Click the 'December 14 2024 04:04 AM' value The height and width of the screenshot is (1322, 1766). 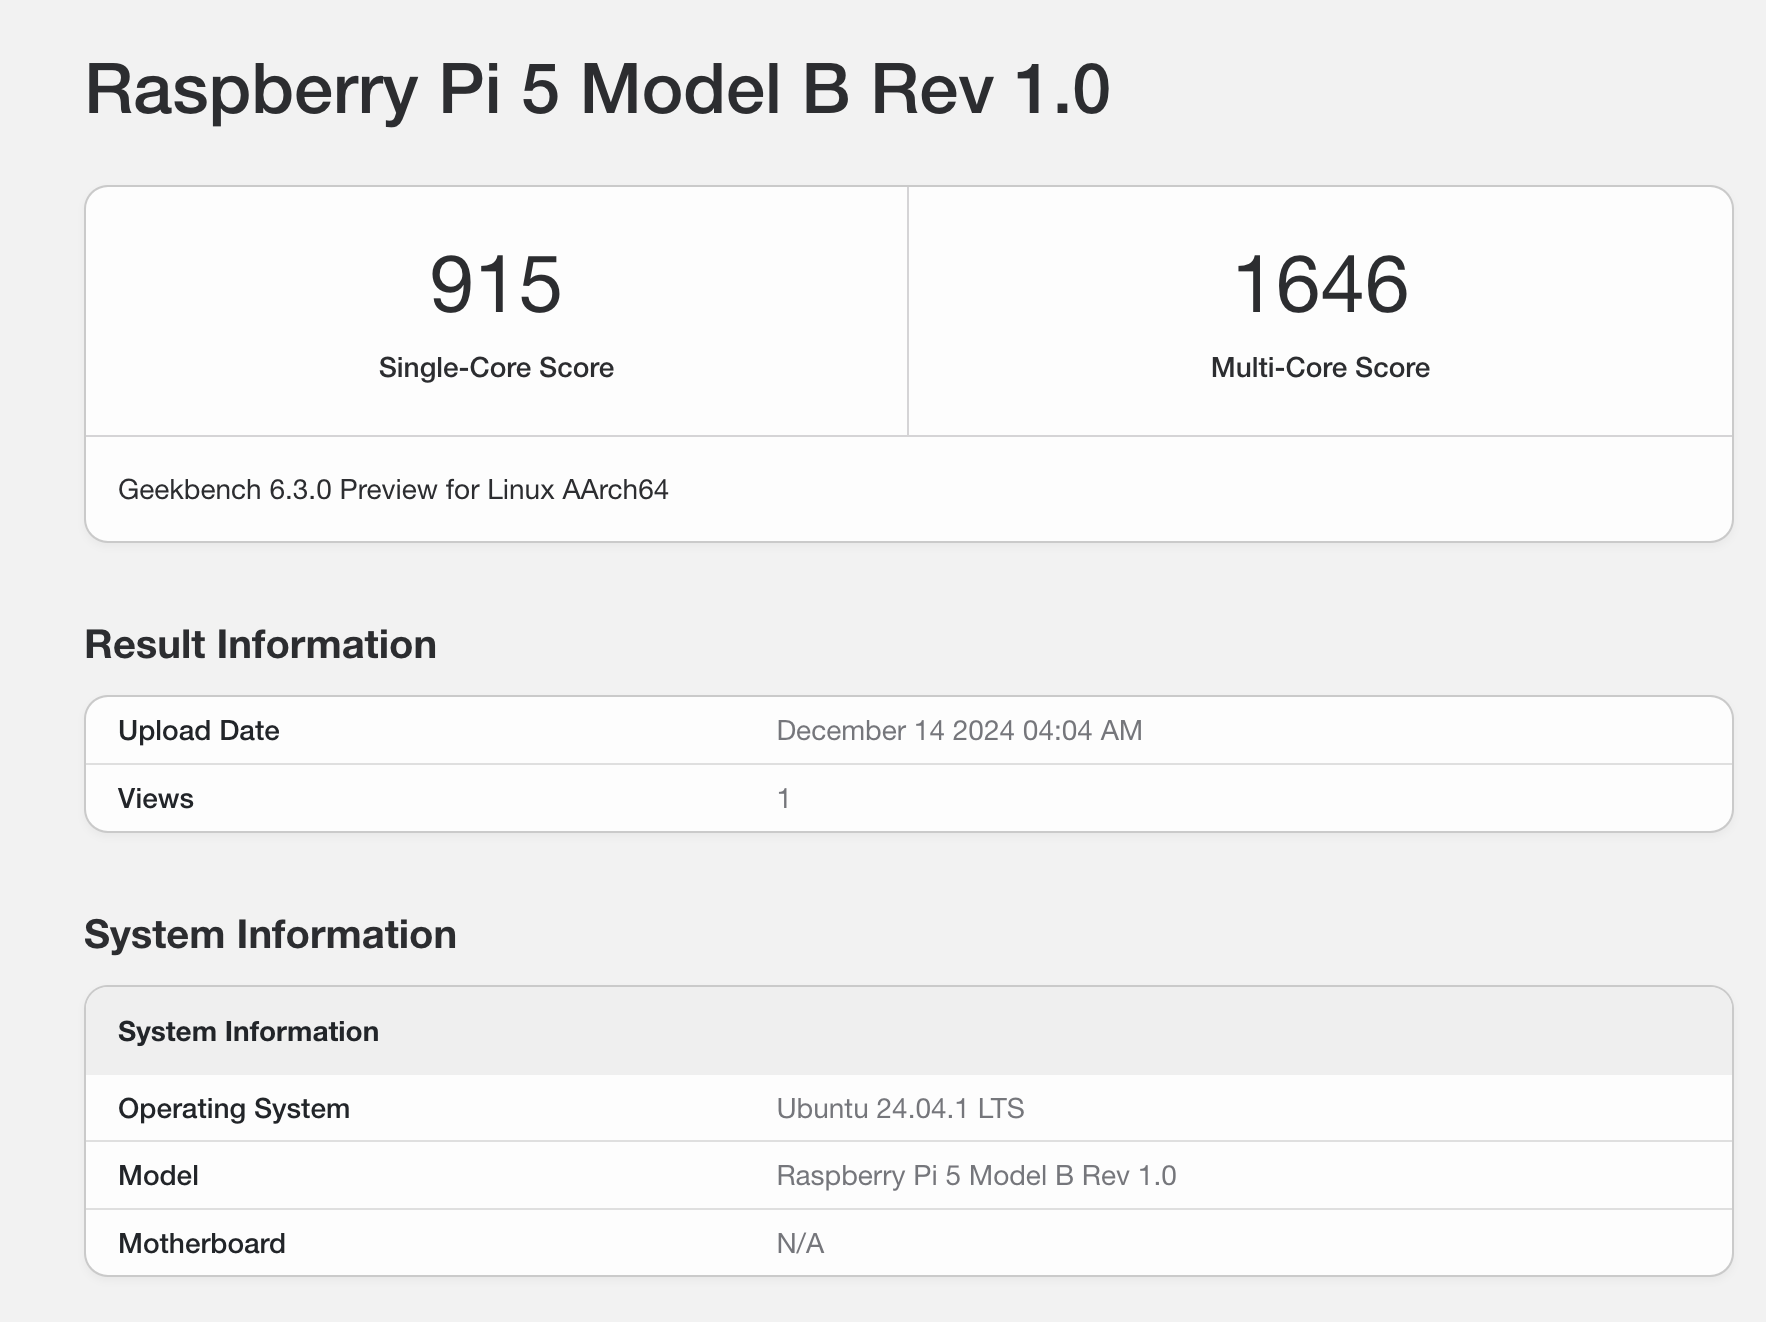[x=959, y=730]
